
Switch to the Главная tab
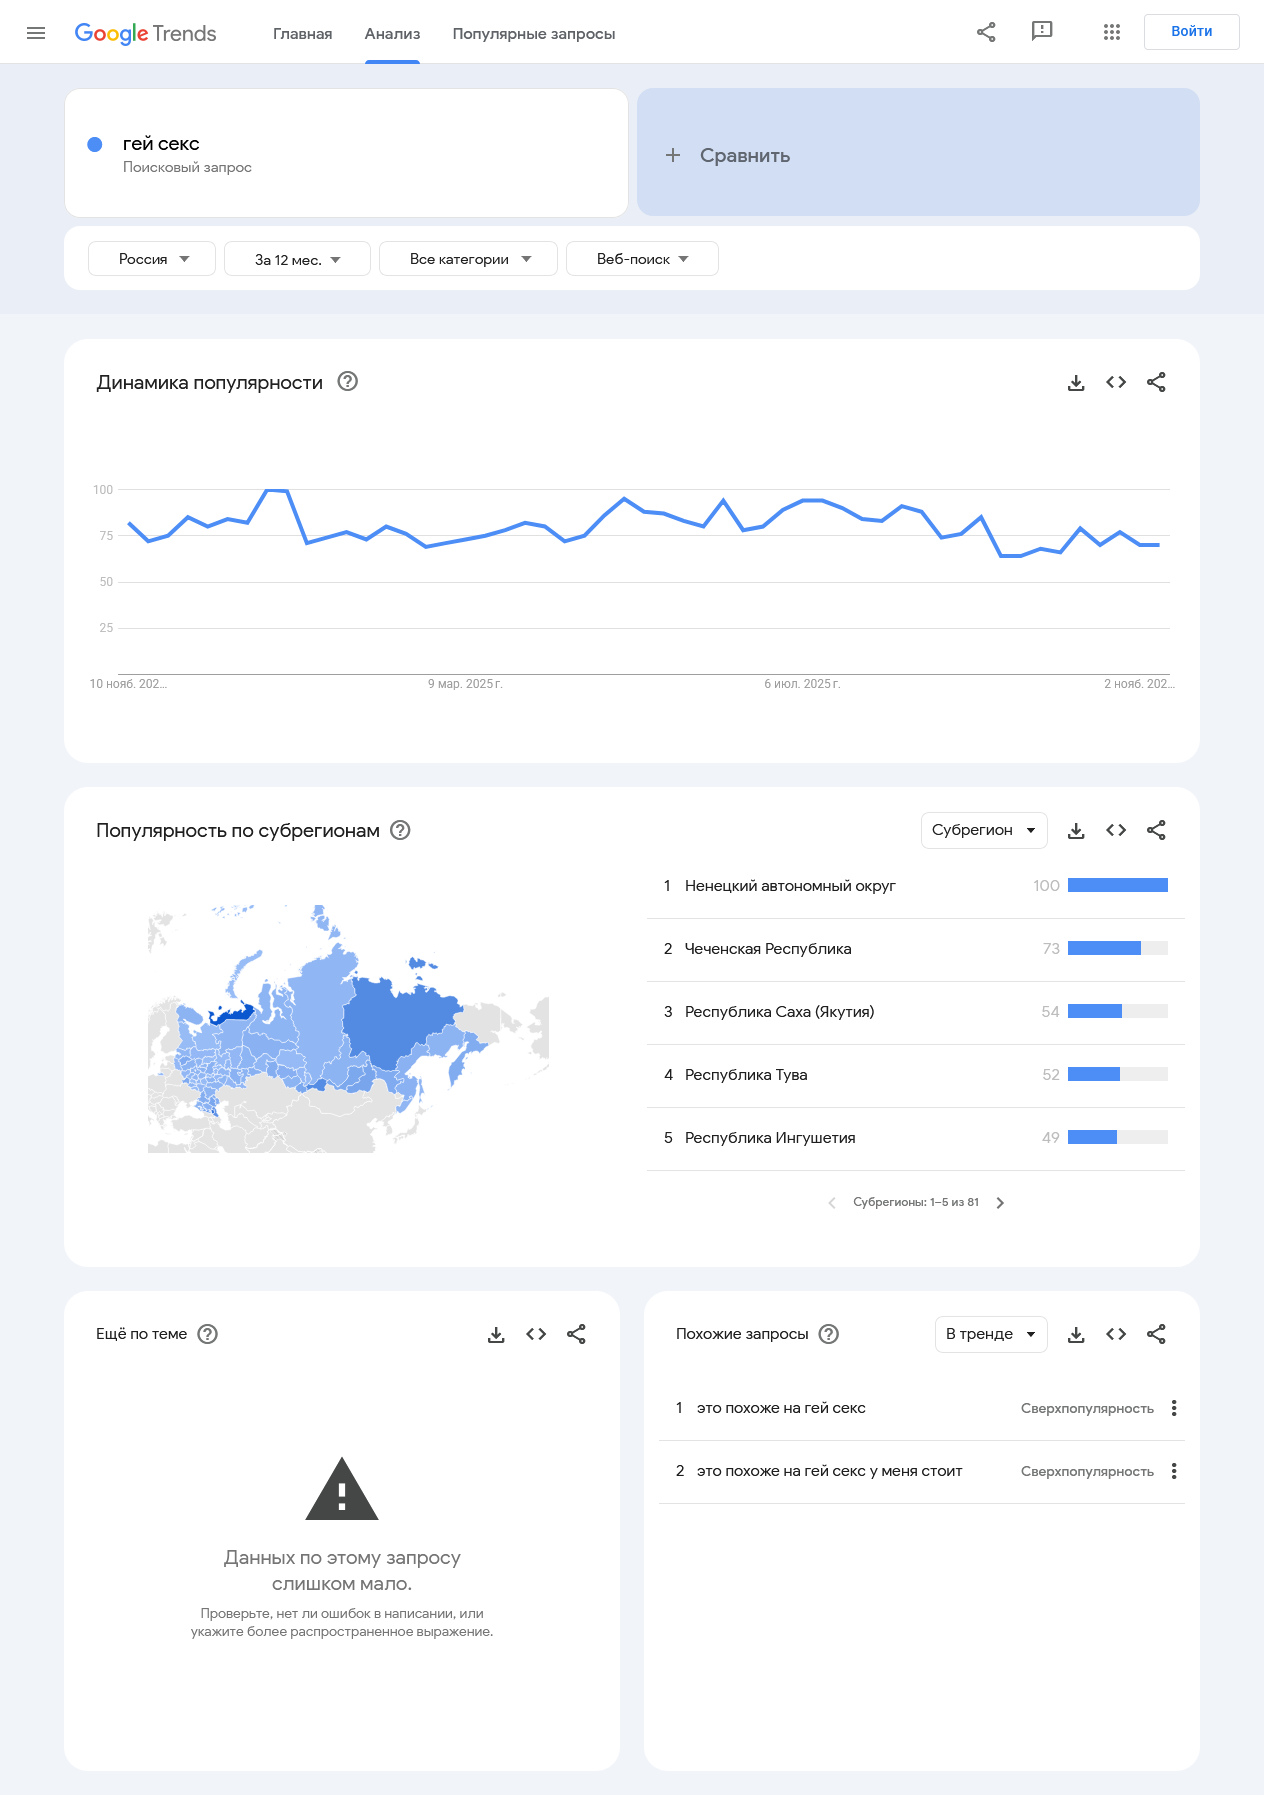302,34
